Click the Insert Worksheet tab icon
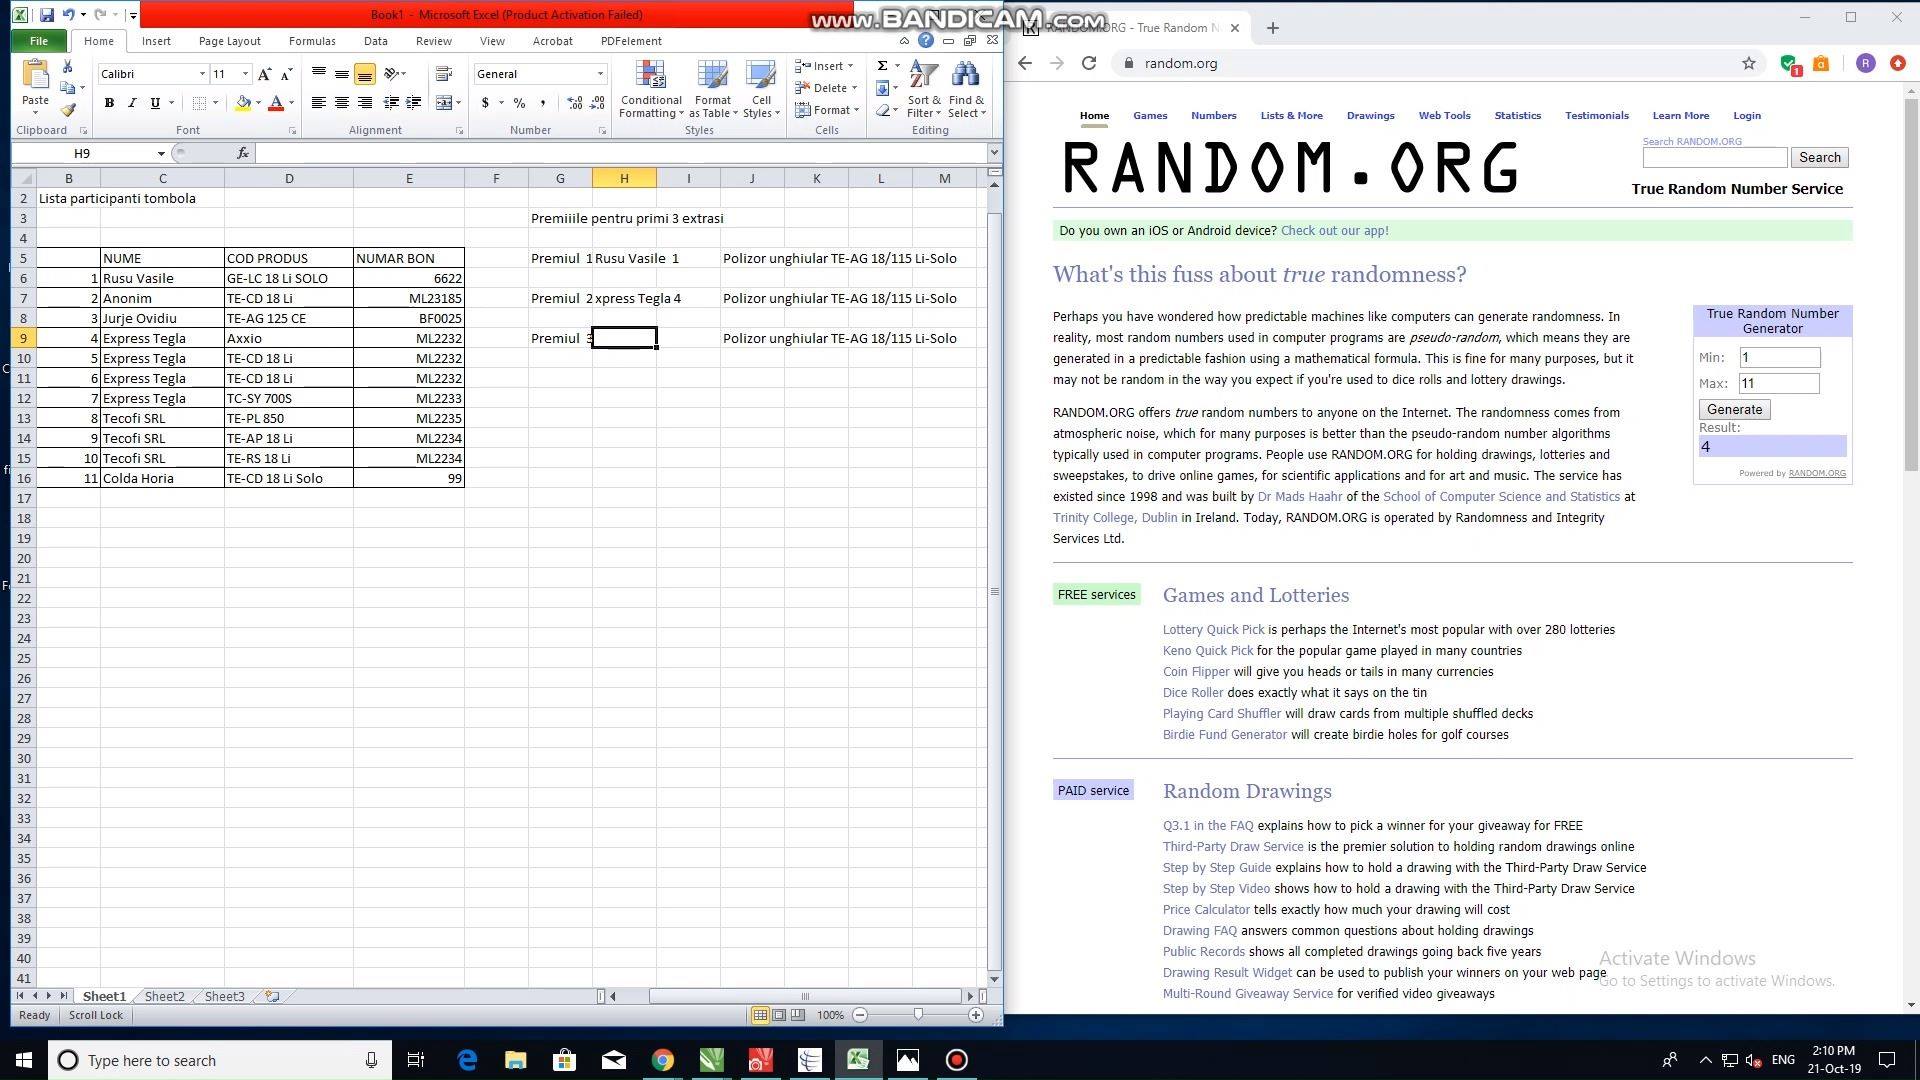The image size is (1920, 1080). click(x=272, y=996)
